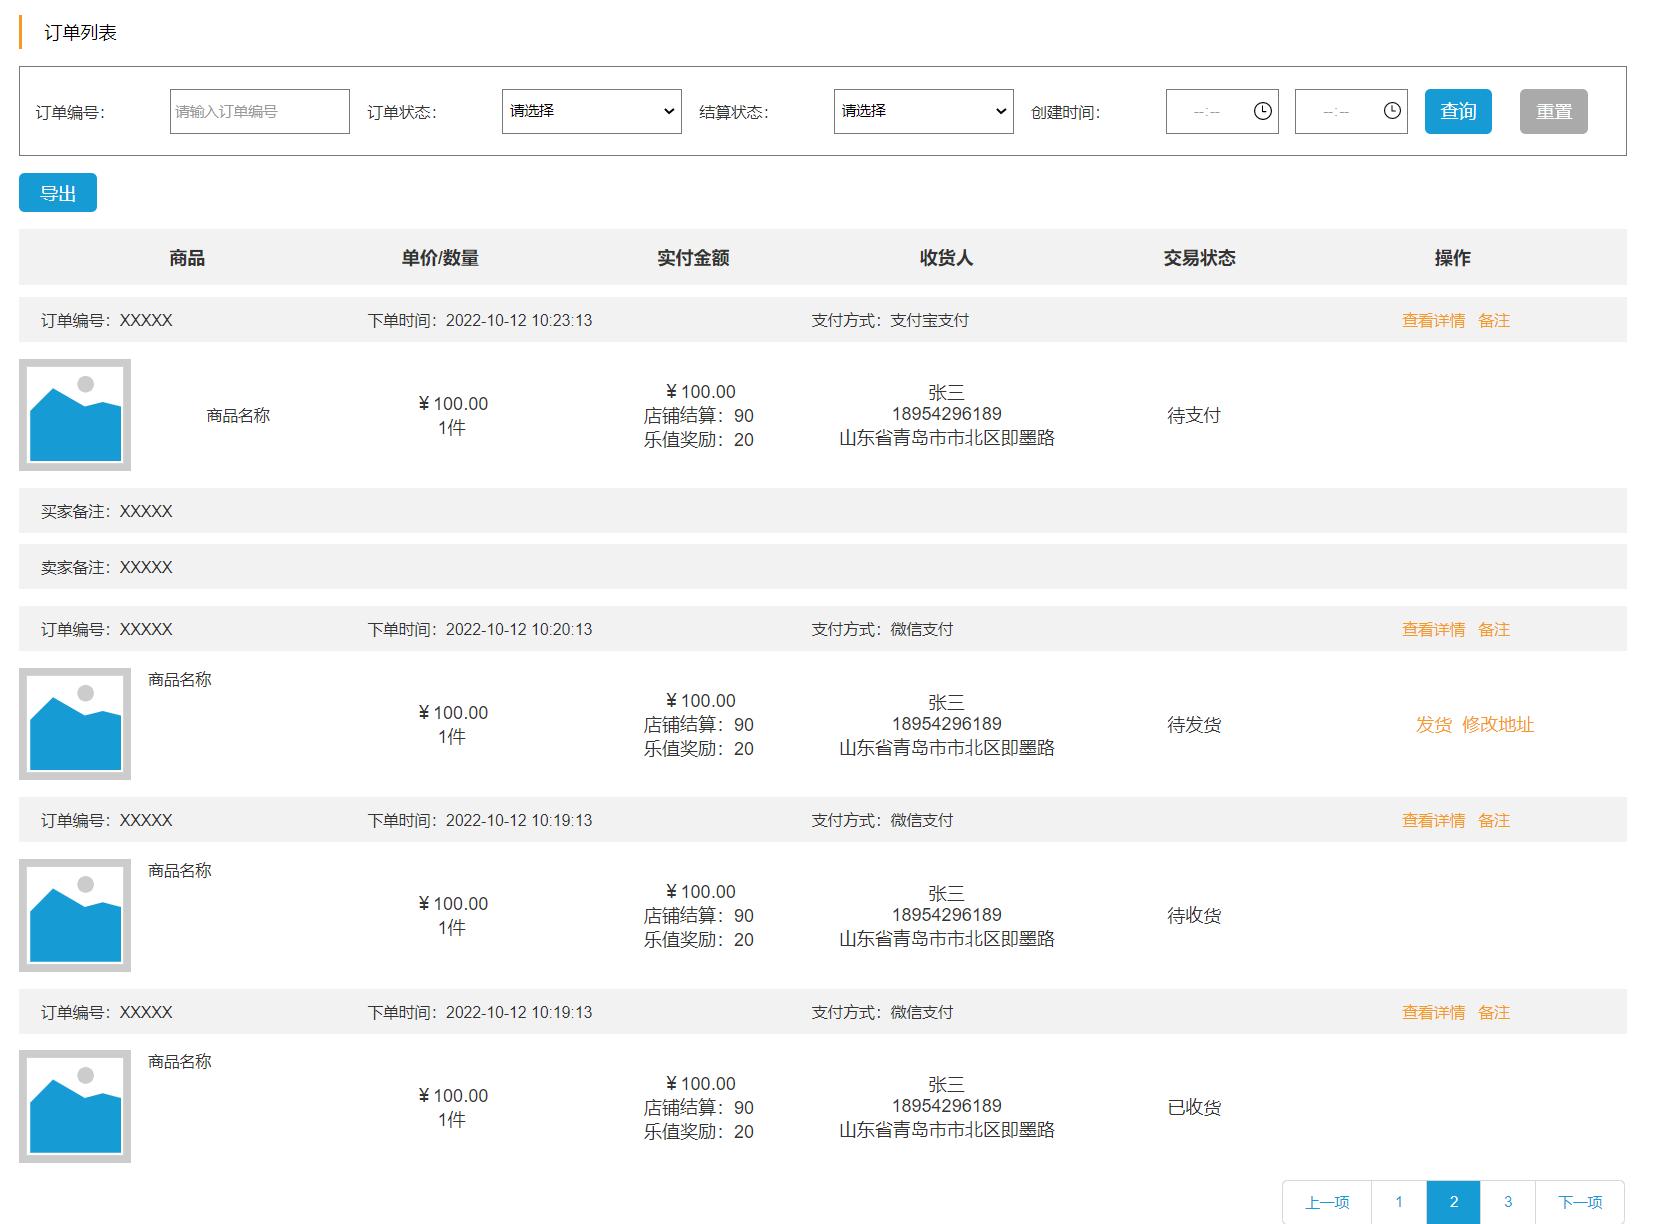The width and height of the screenshot is (1653, 1224).
Task: Open 查看详情 for the first order
Action: [1432, 321]
